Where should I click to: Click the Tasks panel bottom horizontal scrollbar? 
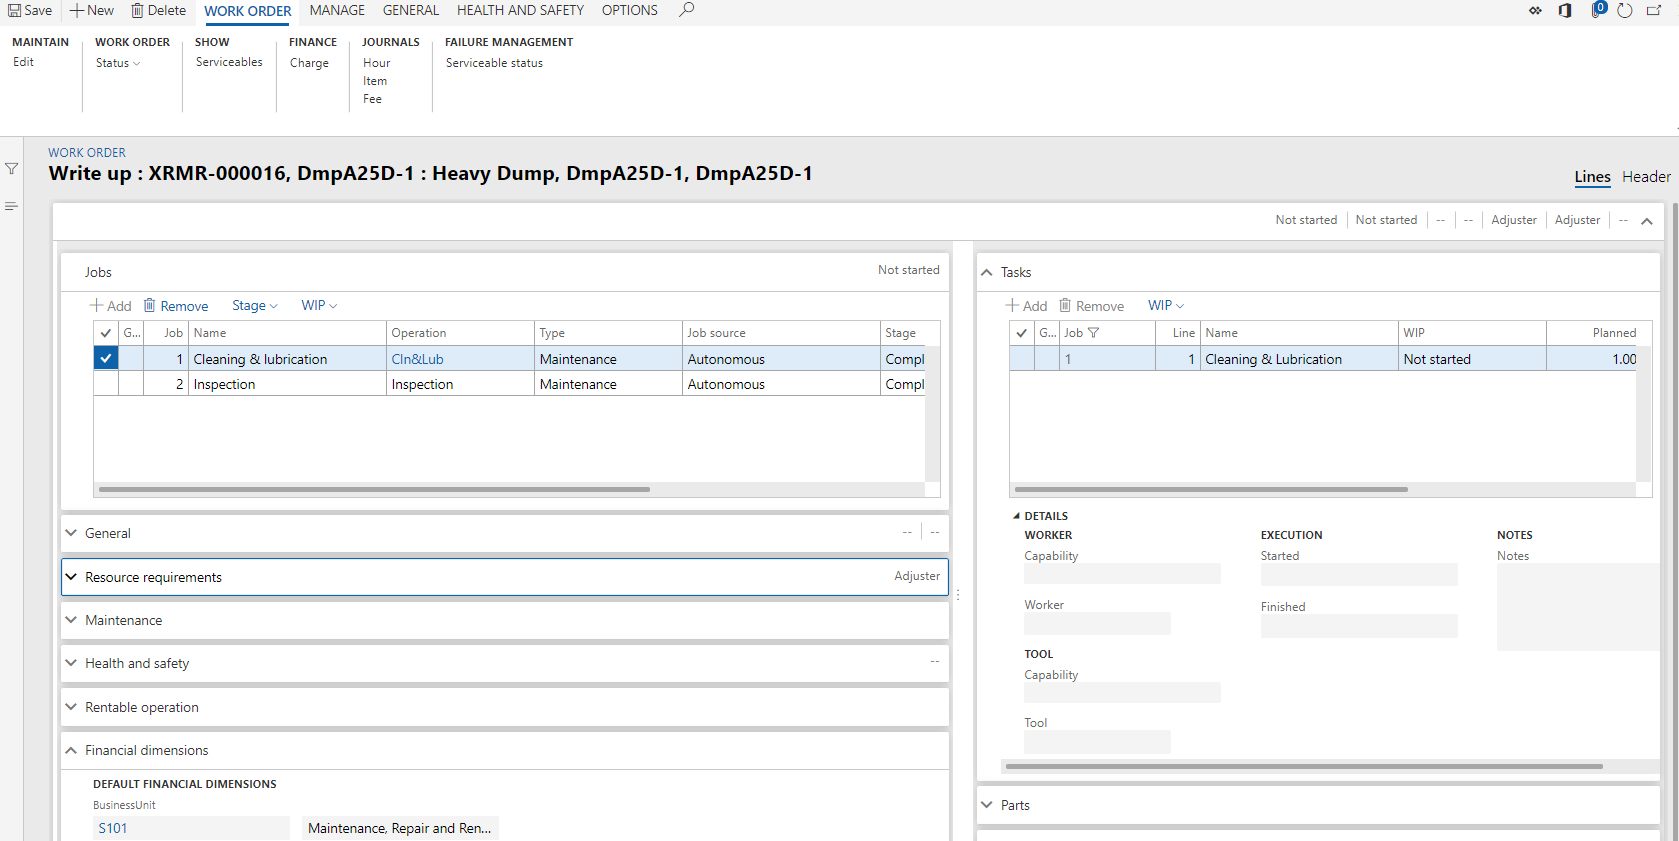(x=1304, y=767)
